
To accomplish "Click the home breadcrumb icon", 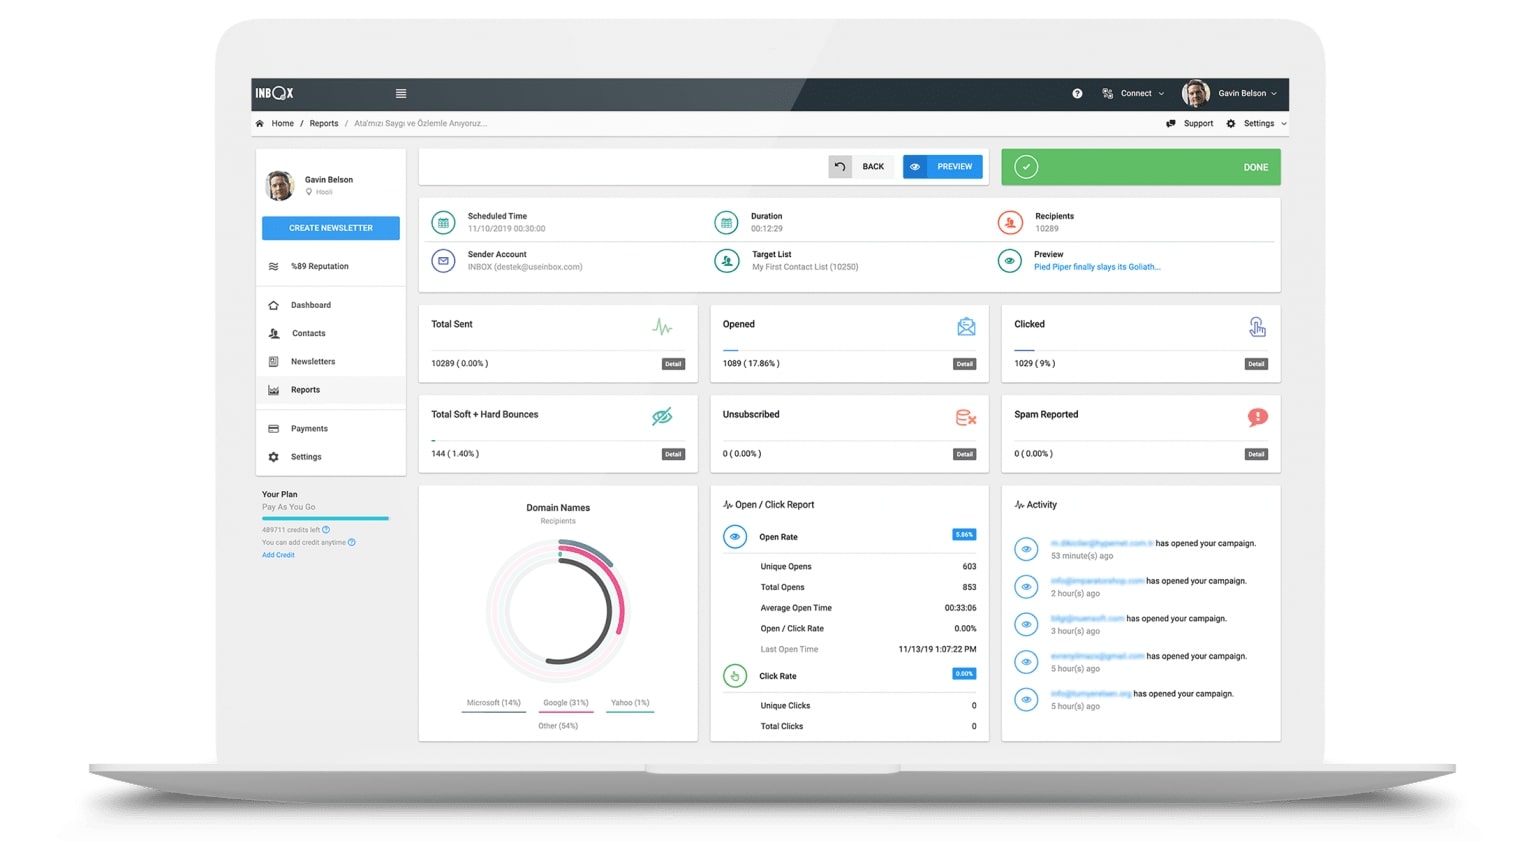I will 260,124.
